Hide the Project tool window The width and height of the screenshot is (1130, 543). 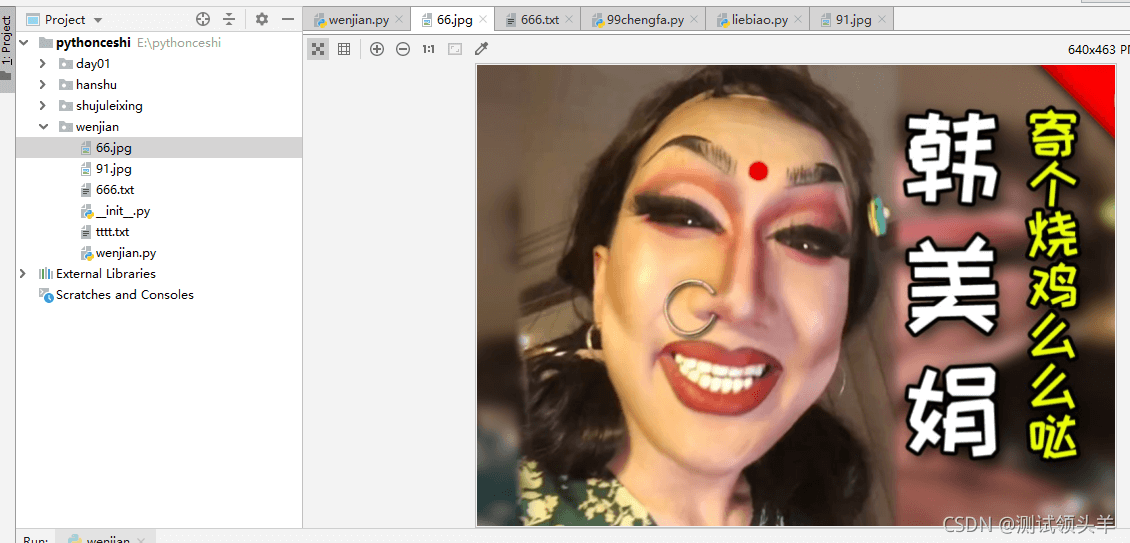point(288,19)
